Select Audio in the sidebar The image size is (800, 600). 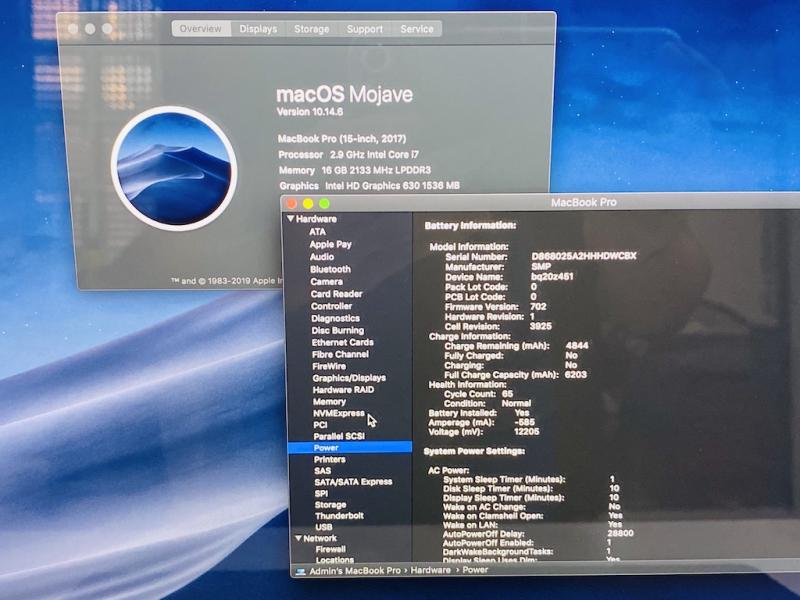coord(322,257)
